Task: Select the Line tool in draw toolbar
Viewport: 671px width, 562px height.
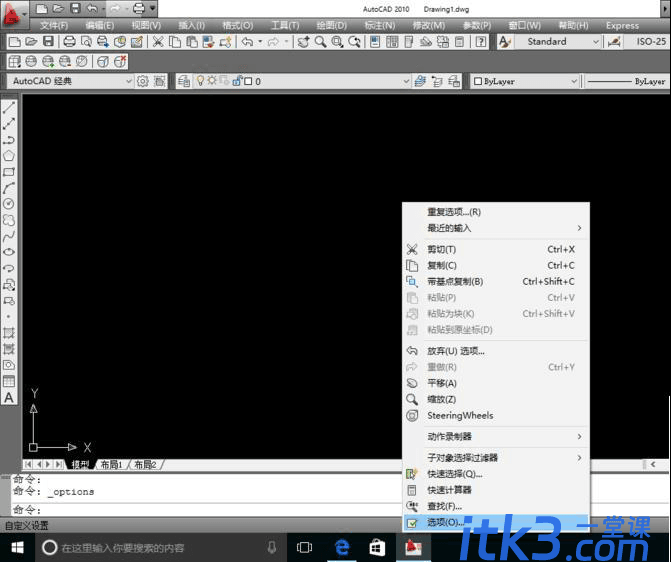Action: tap(9, 107)
